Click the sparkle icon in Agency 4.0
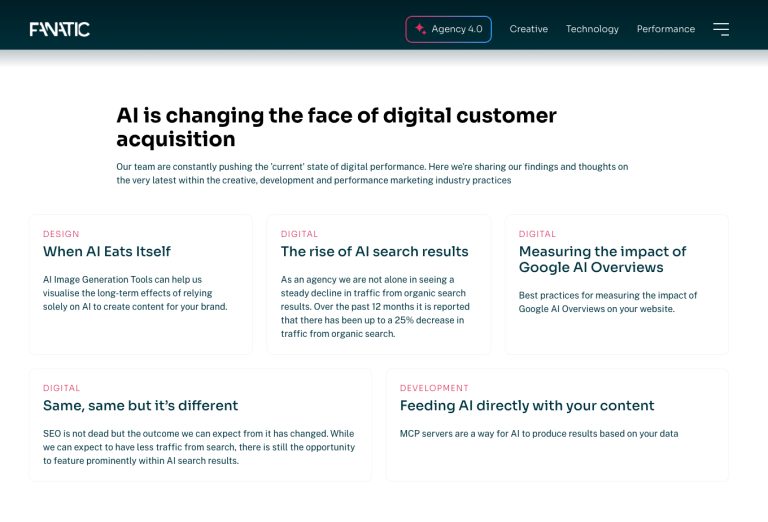 (x=420, y=29)
